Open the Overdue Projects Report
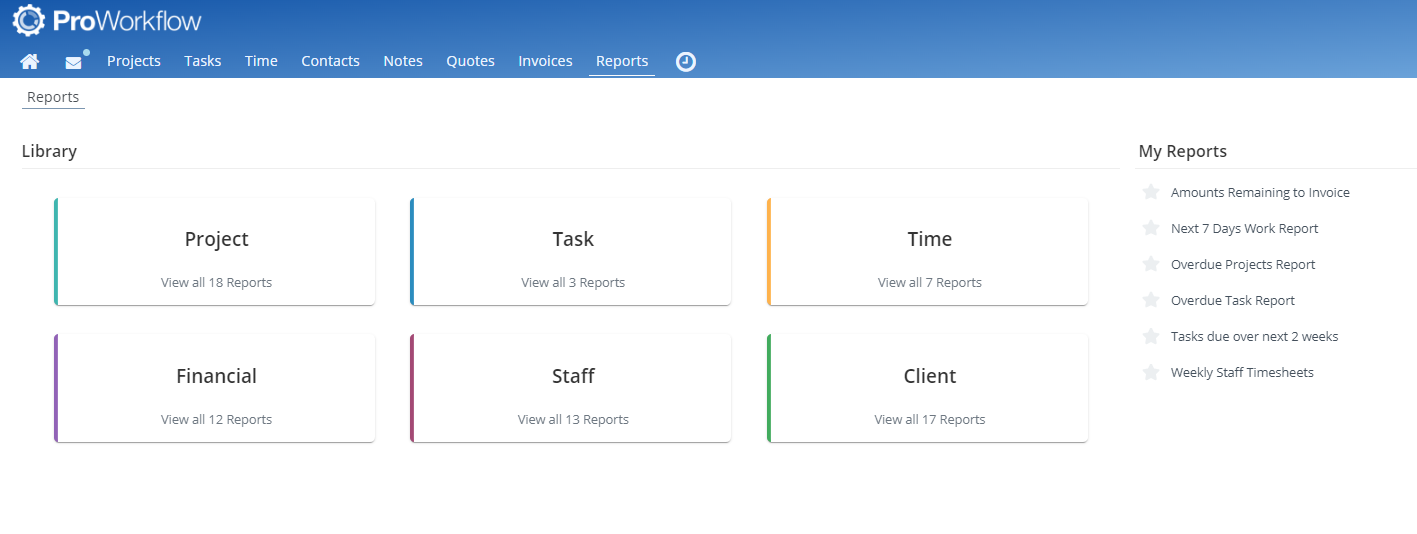1417x534 pixels. coord(1243,264)
